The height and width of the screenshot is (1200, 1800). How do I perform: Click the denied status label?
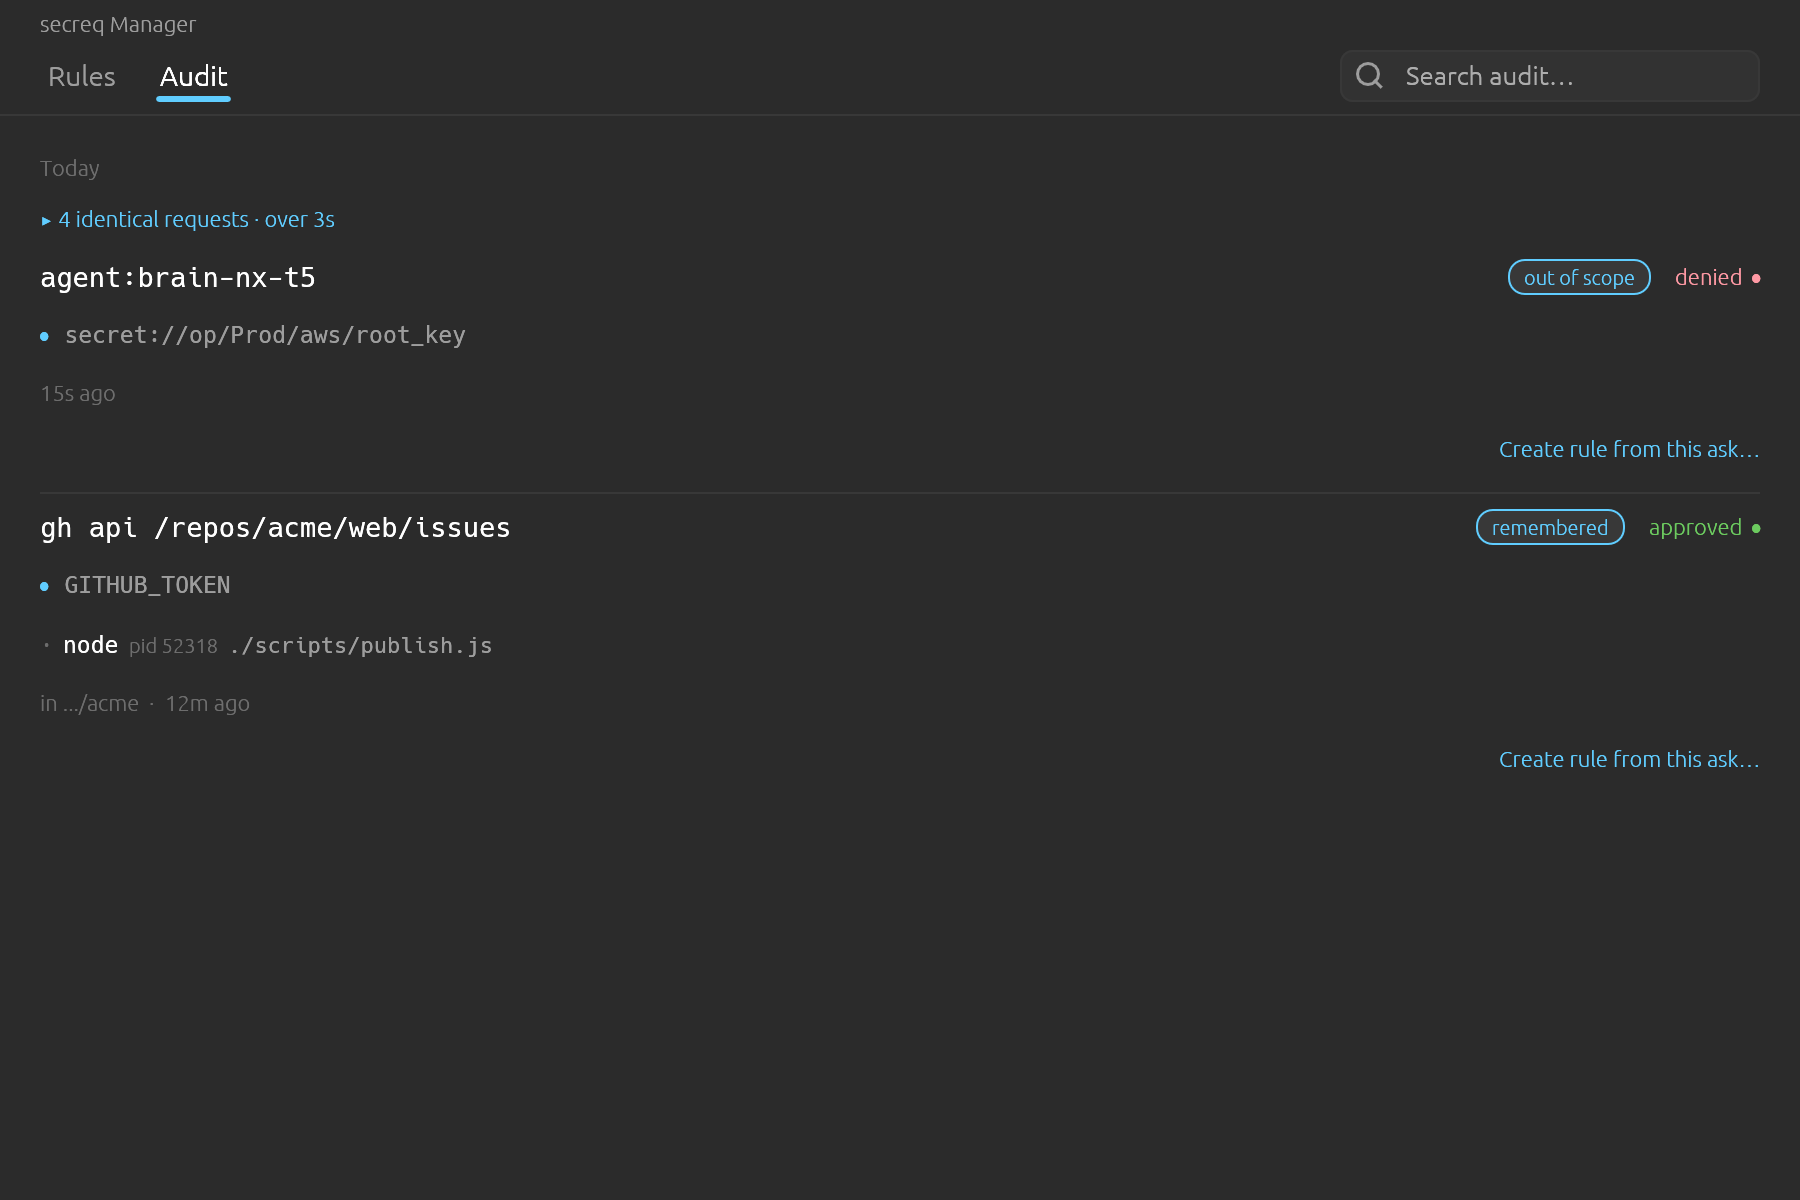point(1708,277)
